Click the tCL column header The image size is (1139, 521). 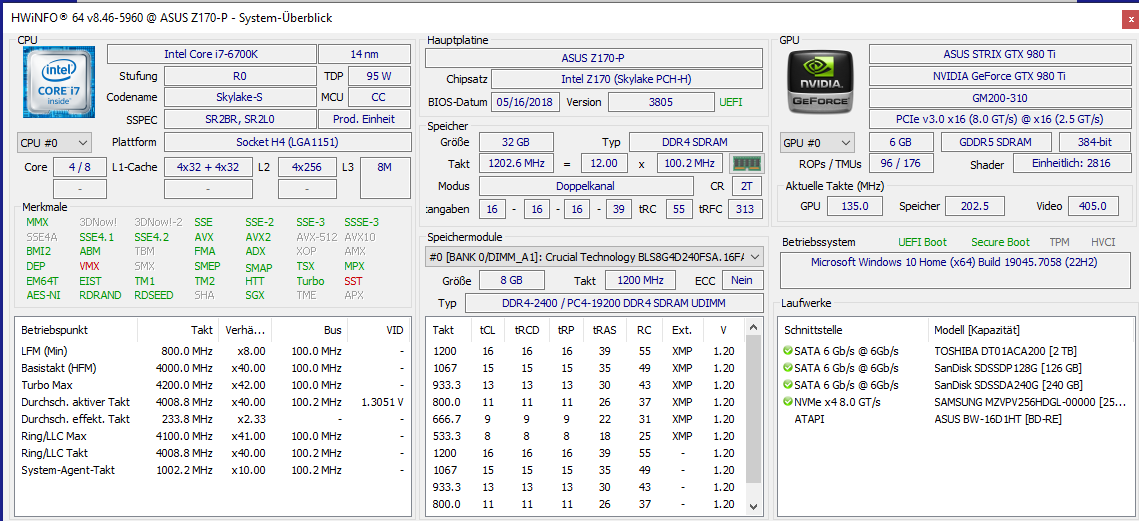[x=488, y=330]
